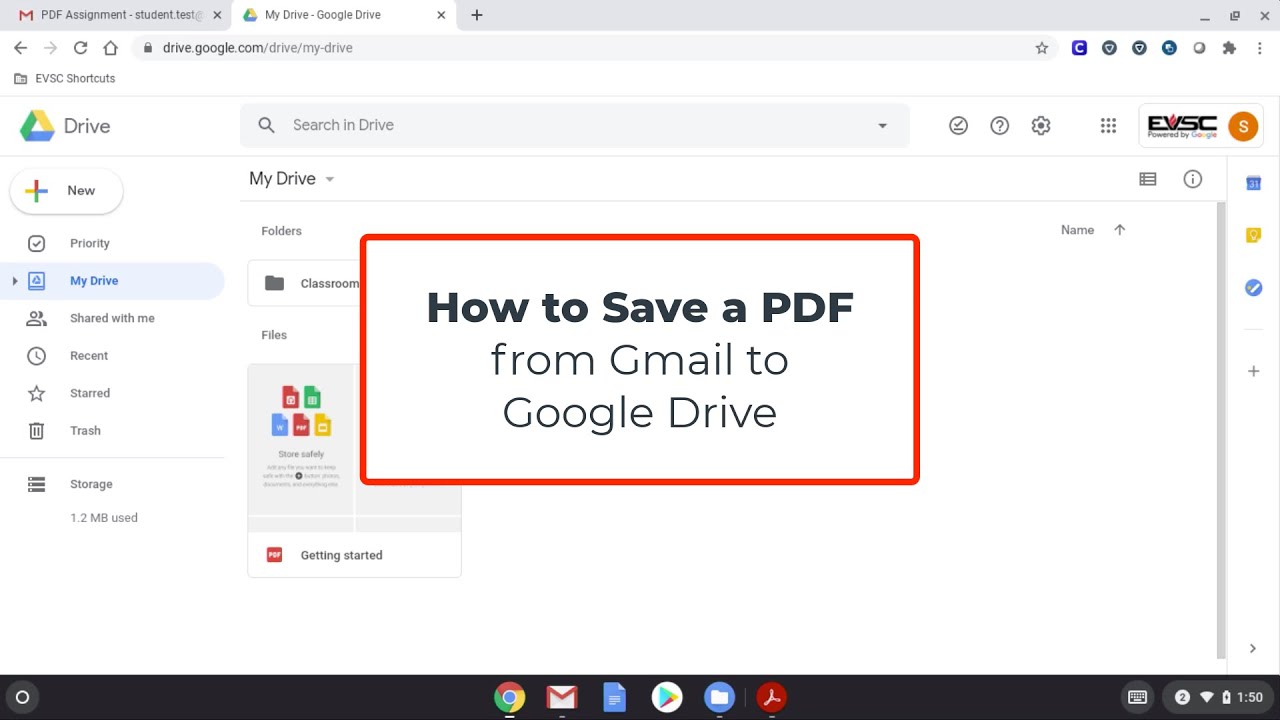Open Play Store from the shelf
1280x720 pixels.
[667, 697]
